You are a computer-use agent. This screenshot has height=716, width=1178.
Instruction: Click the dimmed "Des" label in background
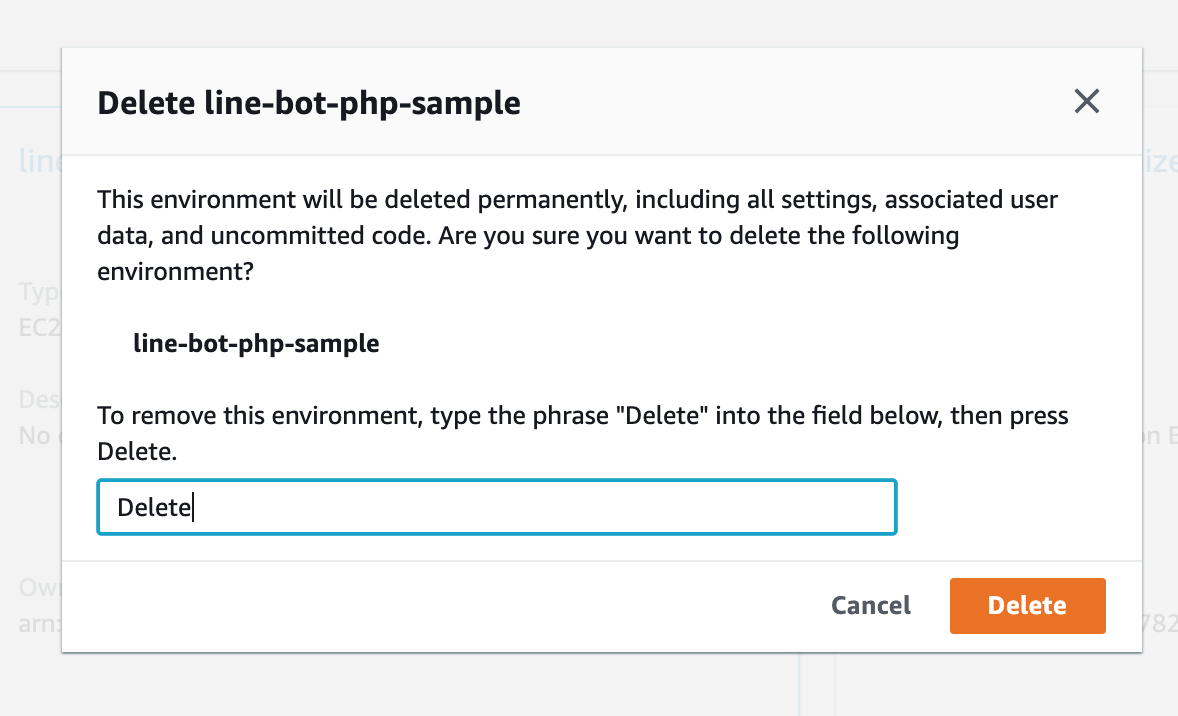click(40, 400)
